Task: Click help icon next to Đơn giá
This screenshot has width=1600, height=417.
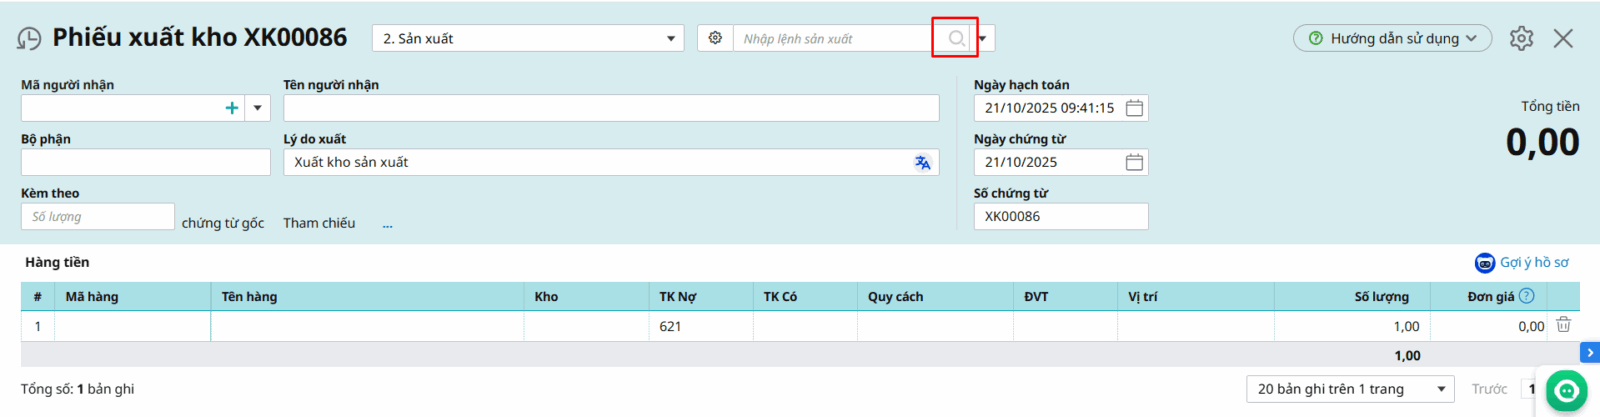Action: tap(1526, 296)
